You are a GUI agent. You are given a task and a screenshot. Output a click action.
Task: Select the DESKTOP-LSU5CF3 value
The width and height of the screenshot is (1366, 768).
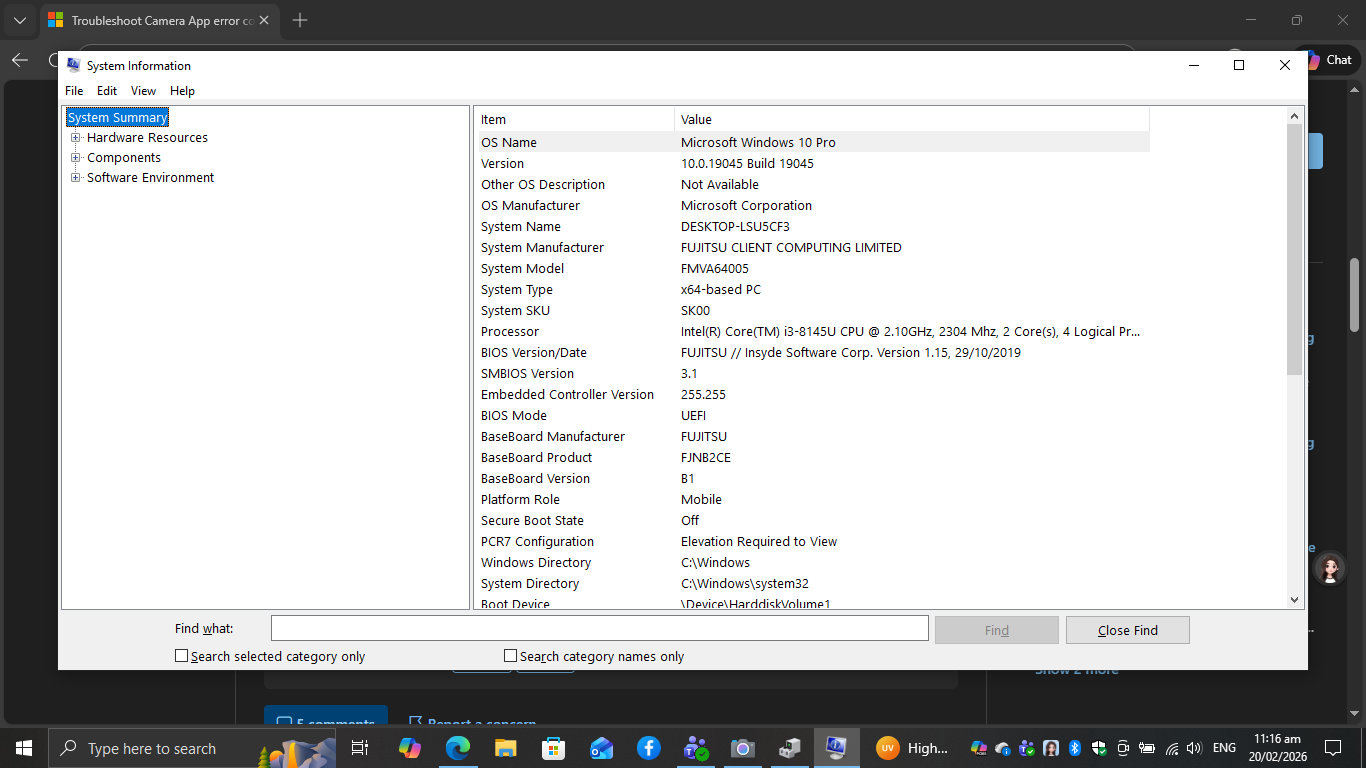pos(735,226)
